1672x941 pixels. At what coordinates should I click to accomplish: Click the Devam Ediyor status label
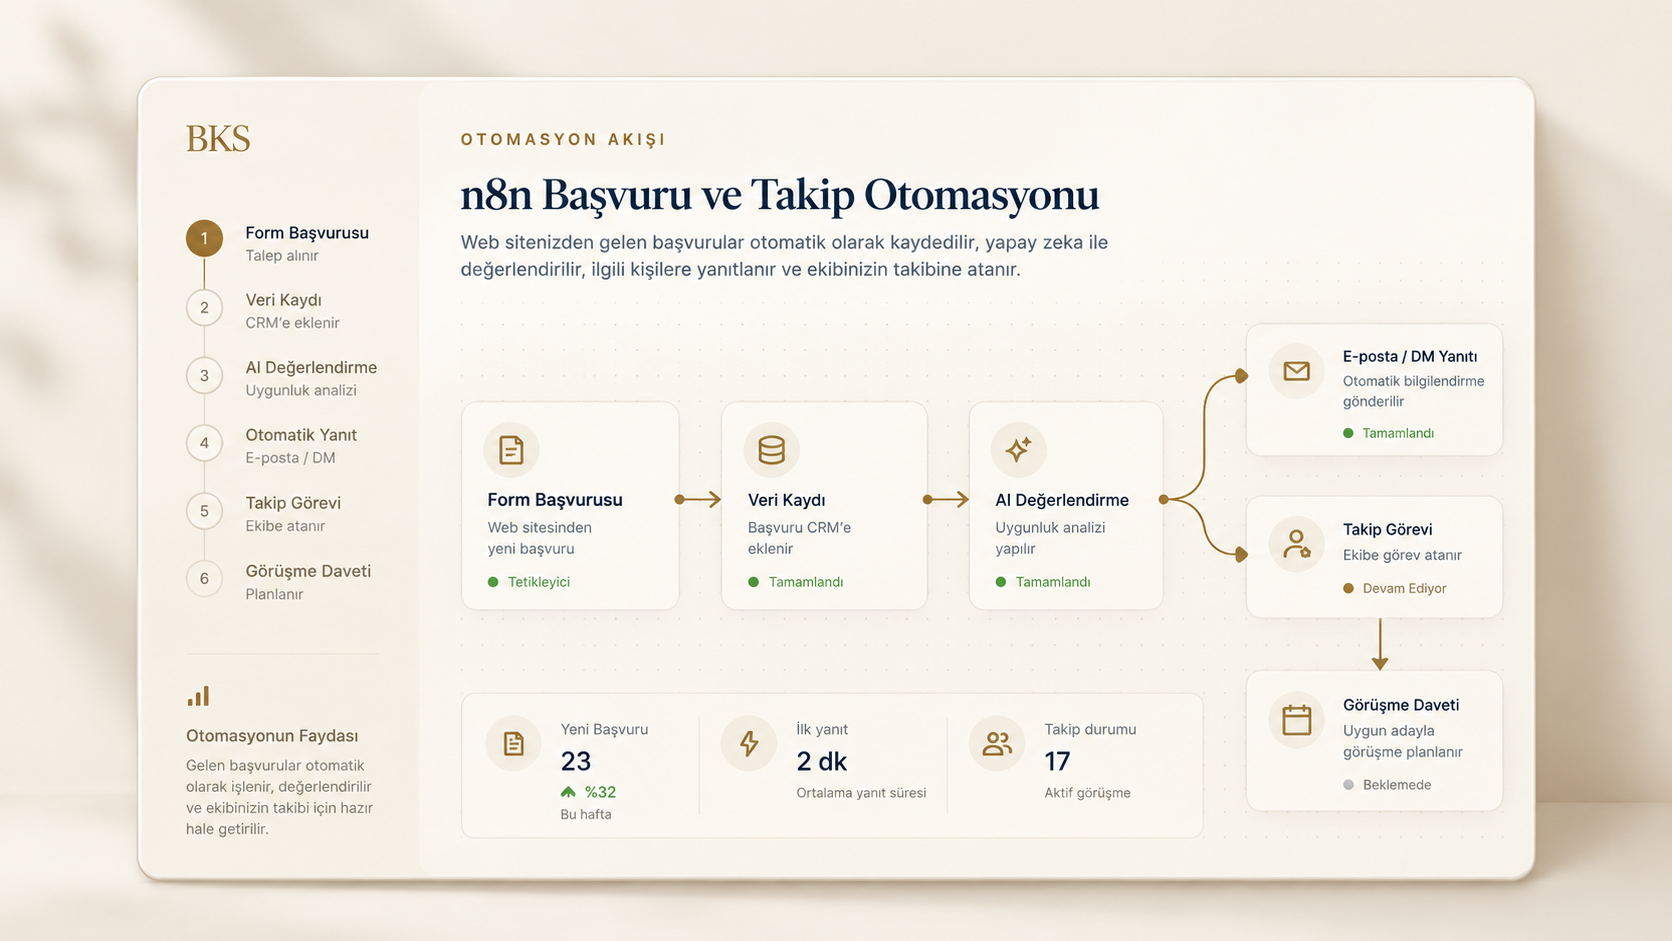tap(1404, 588)
